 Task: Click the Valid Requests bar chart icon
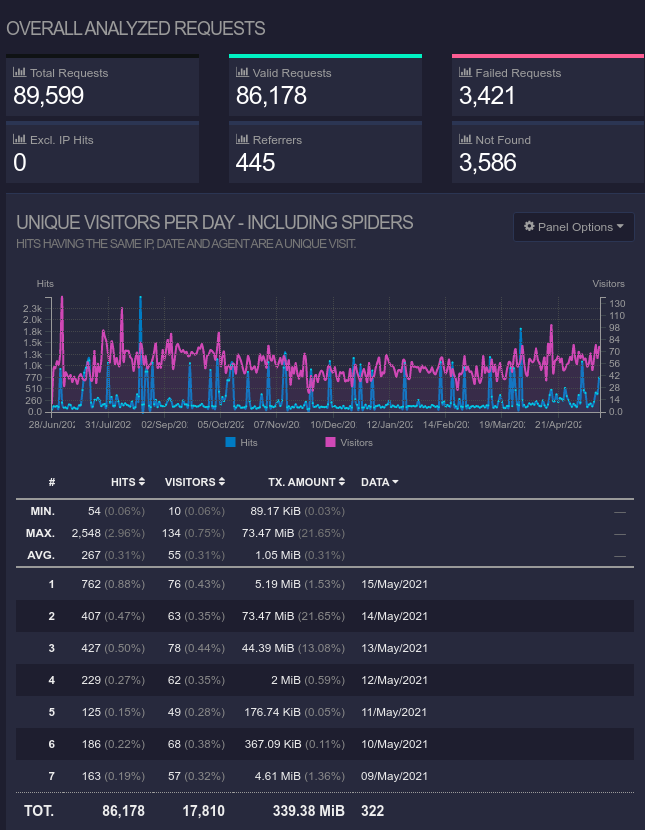click(242, 73)
